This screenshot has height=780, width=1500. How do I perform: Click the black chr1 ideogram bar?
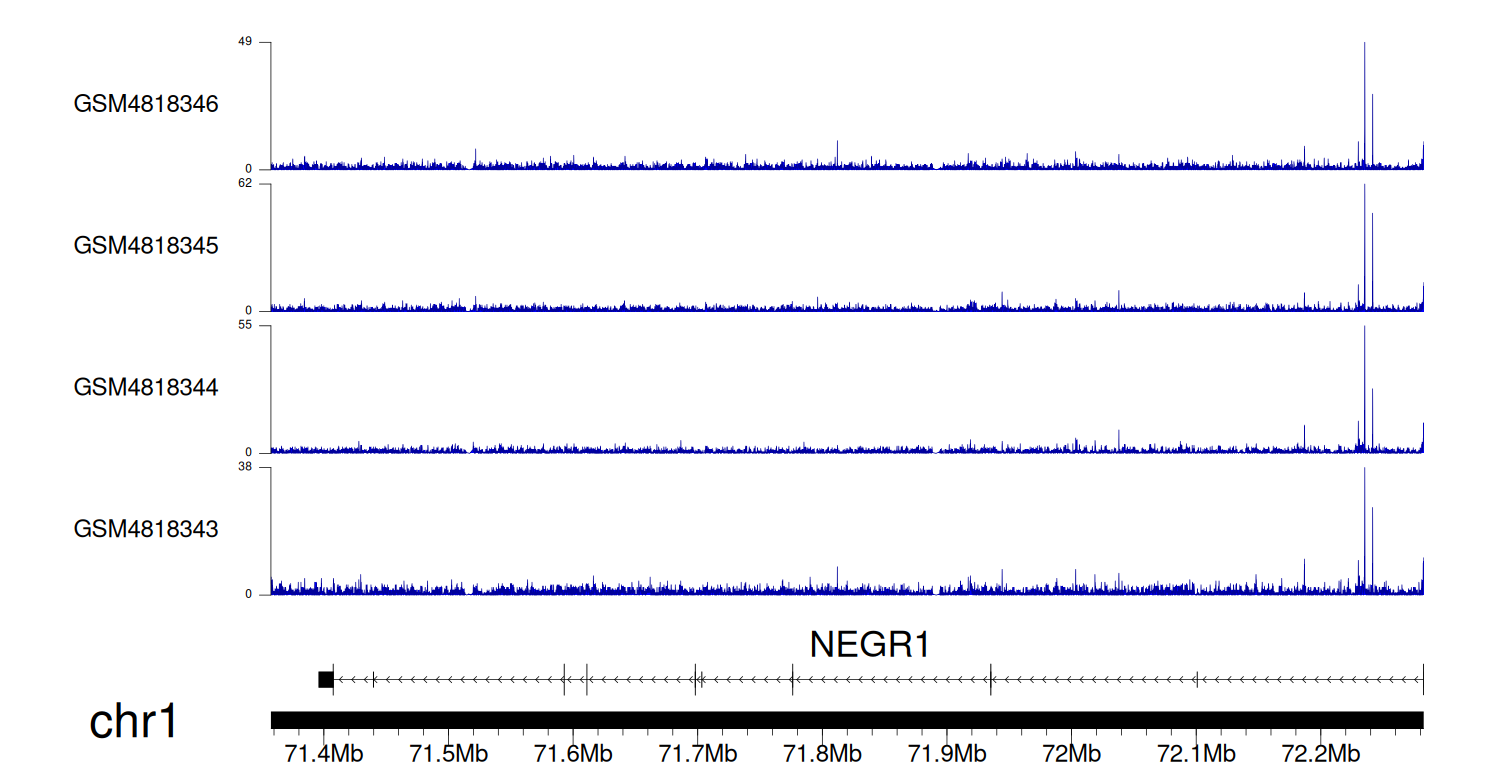coord(846,720)
